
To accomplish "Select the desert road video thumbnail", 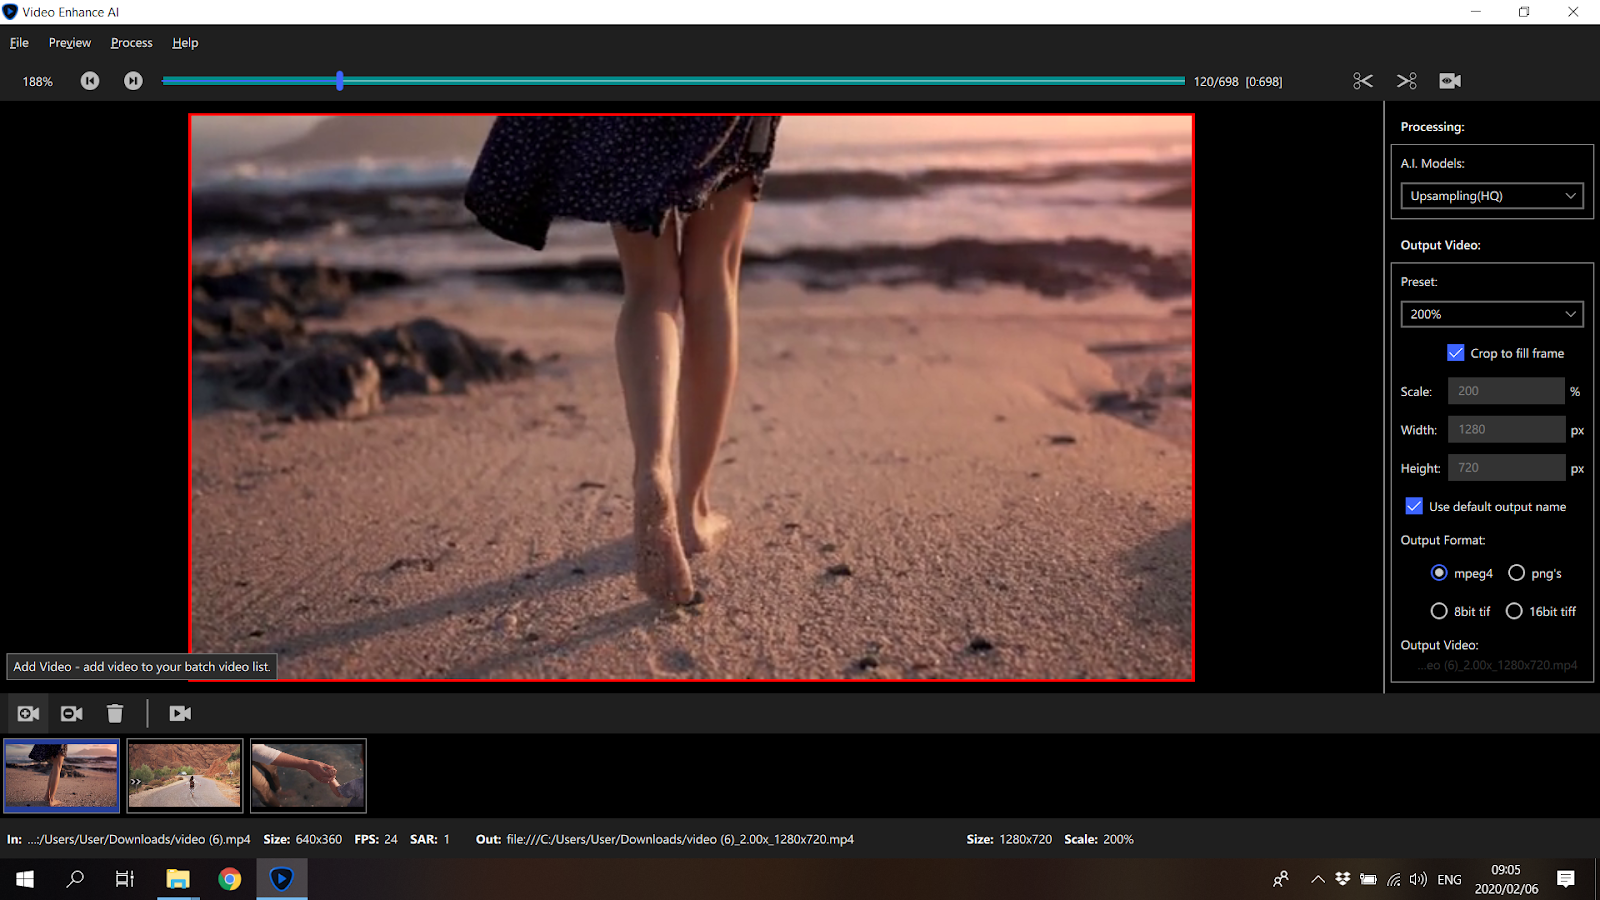I will 185,776.
